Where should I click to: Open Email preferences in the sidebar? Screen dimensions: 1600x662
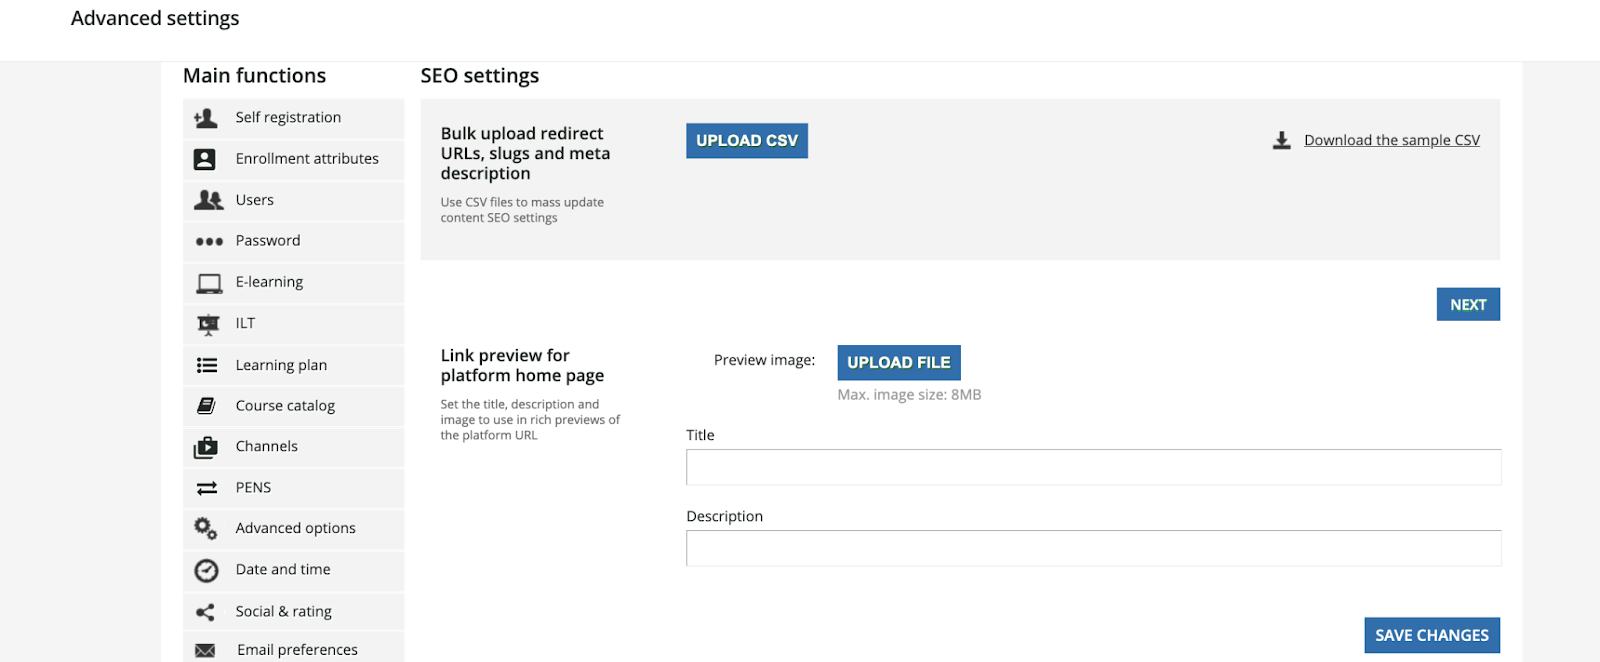(297, 649)
